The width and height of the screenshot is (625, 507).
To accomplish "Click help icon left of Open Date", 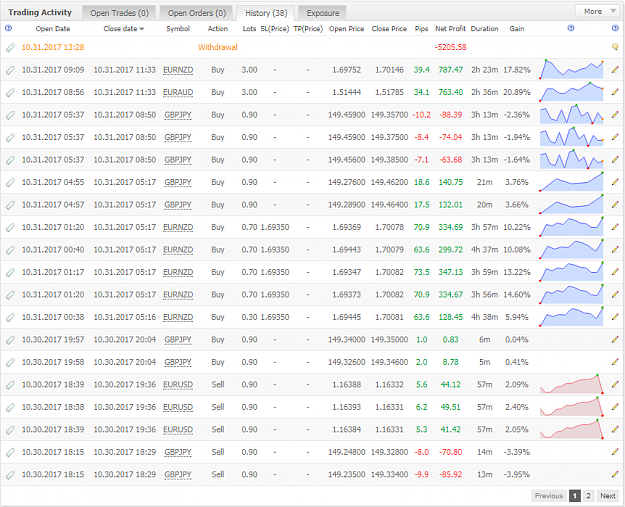I will 8,28.
